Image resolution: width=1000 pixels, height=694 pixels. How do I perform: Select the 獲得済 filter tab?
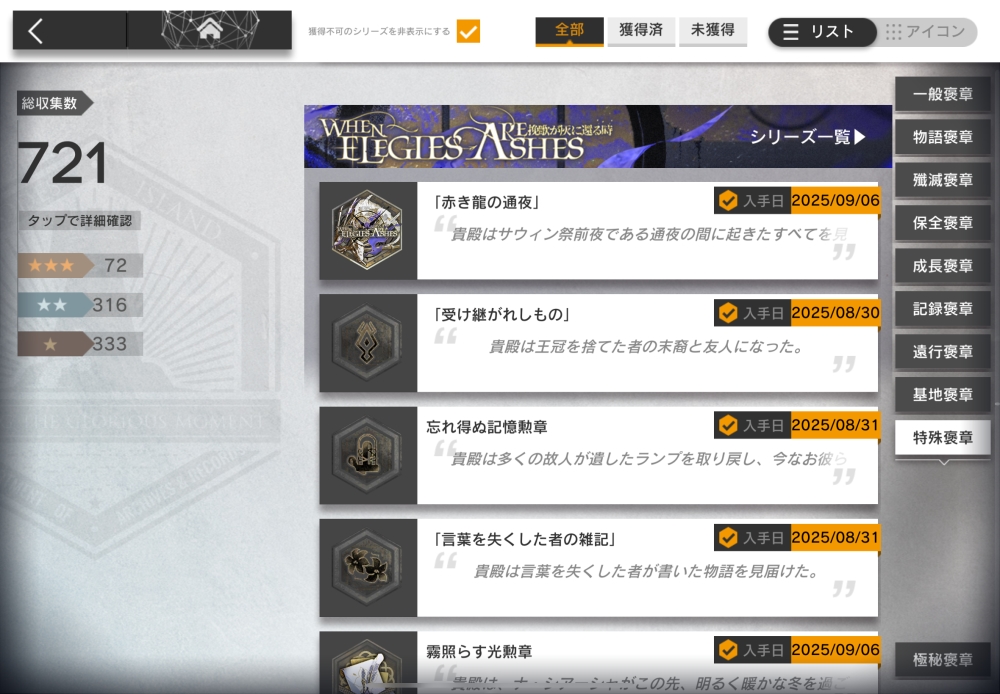click(641, 31)
